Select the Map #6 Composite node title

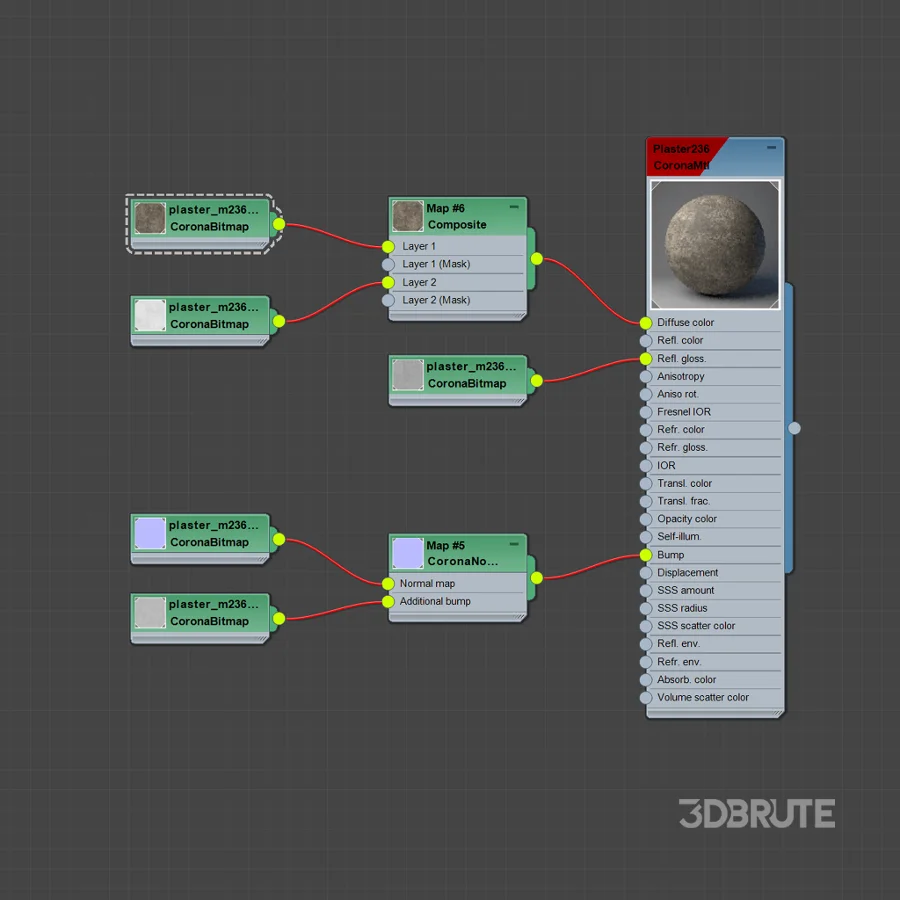click(457, 216)
